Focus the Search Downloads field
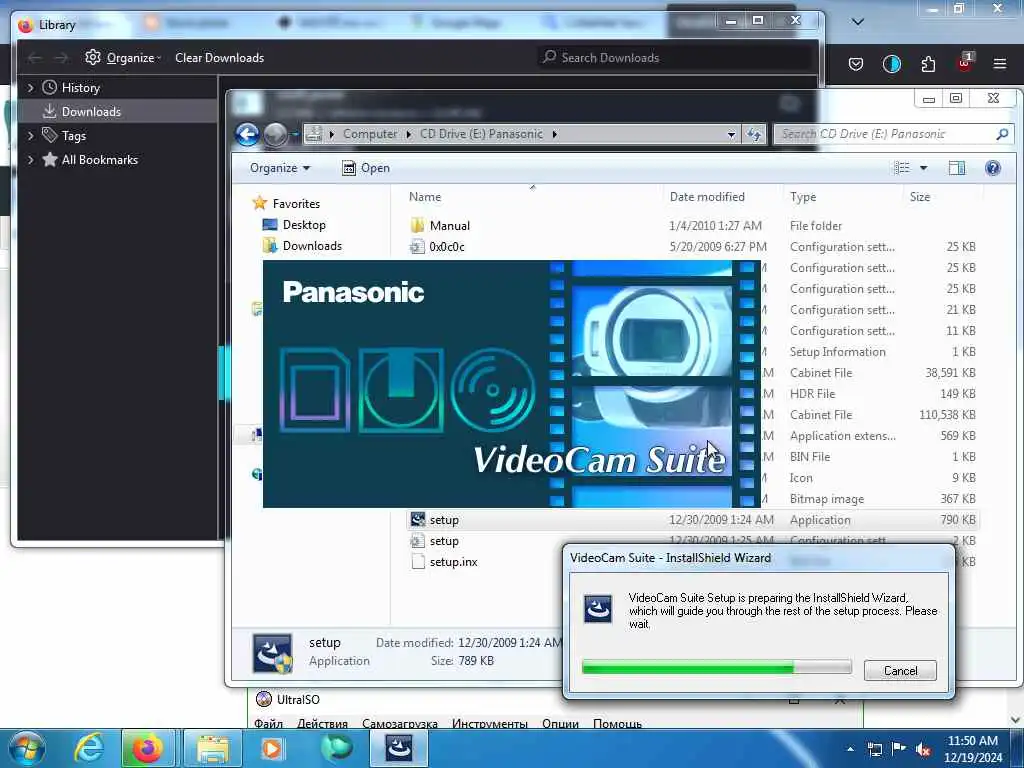Image resolution: width=1024 pixels, height=768 pixels. pos(676,57)
